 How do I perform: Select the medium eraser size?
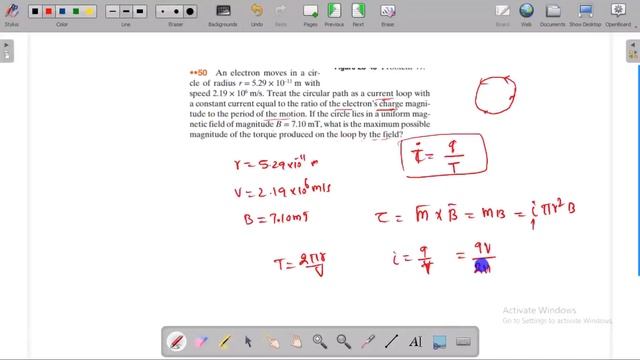tap(176, 11)
